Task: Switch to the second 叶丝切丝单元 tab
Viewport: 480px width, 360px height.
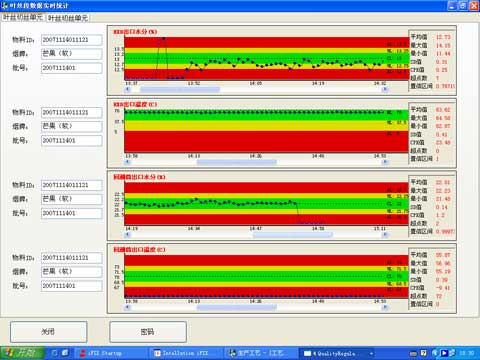Action: point(68,18)
